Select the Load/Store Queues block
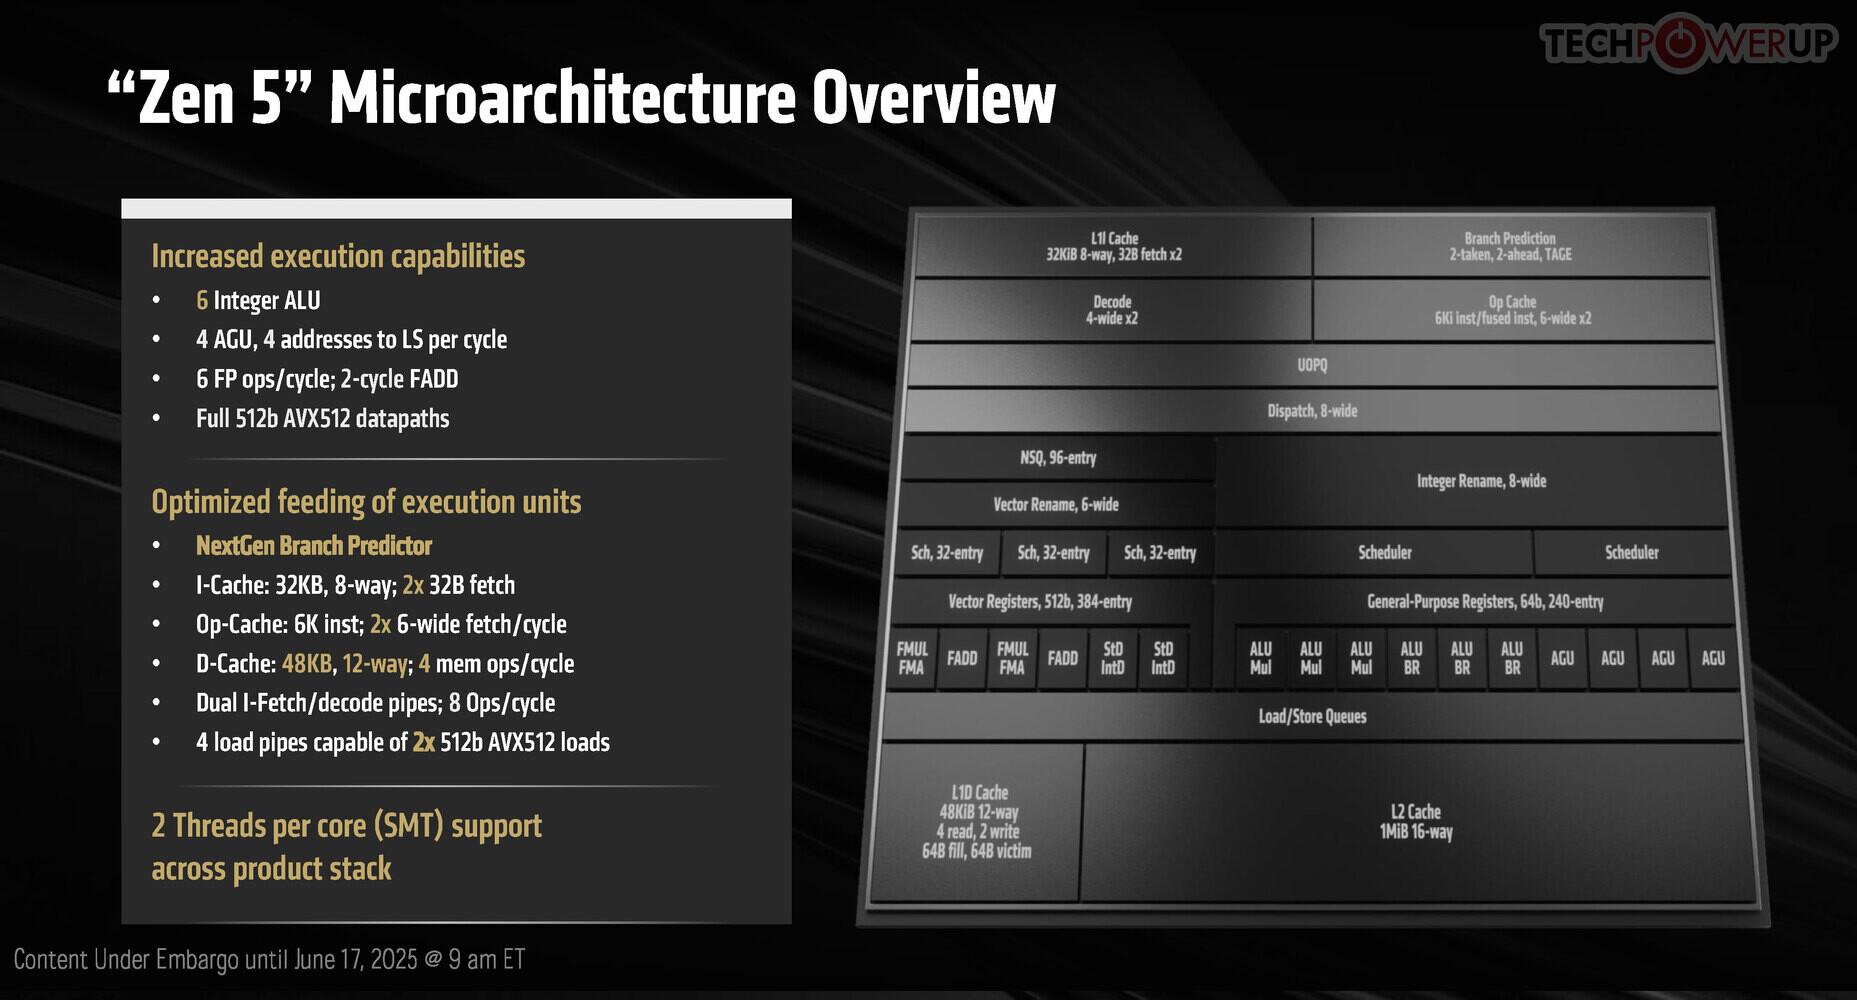 [x=1310, y=716]
